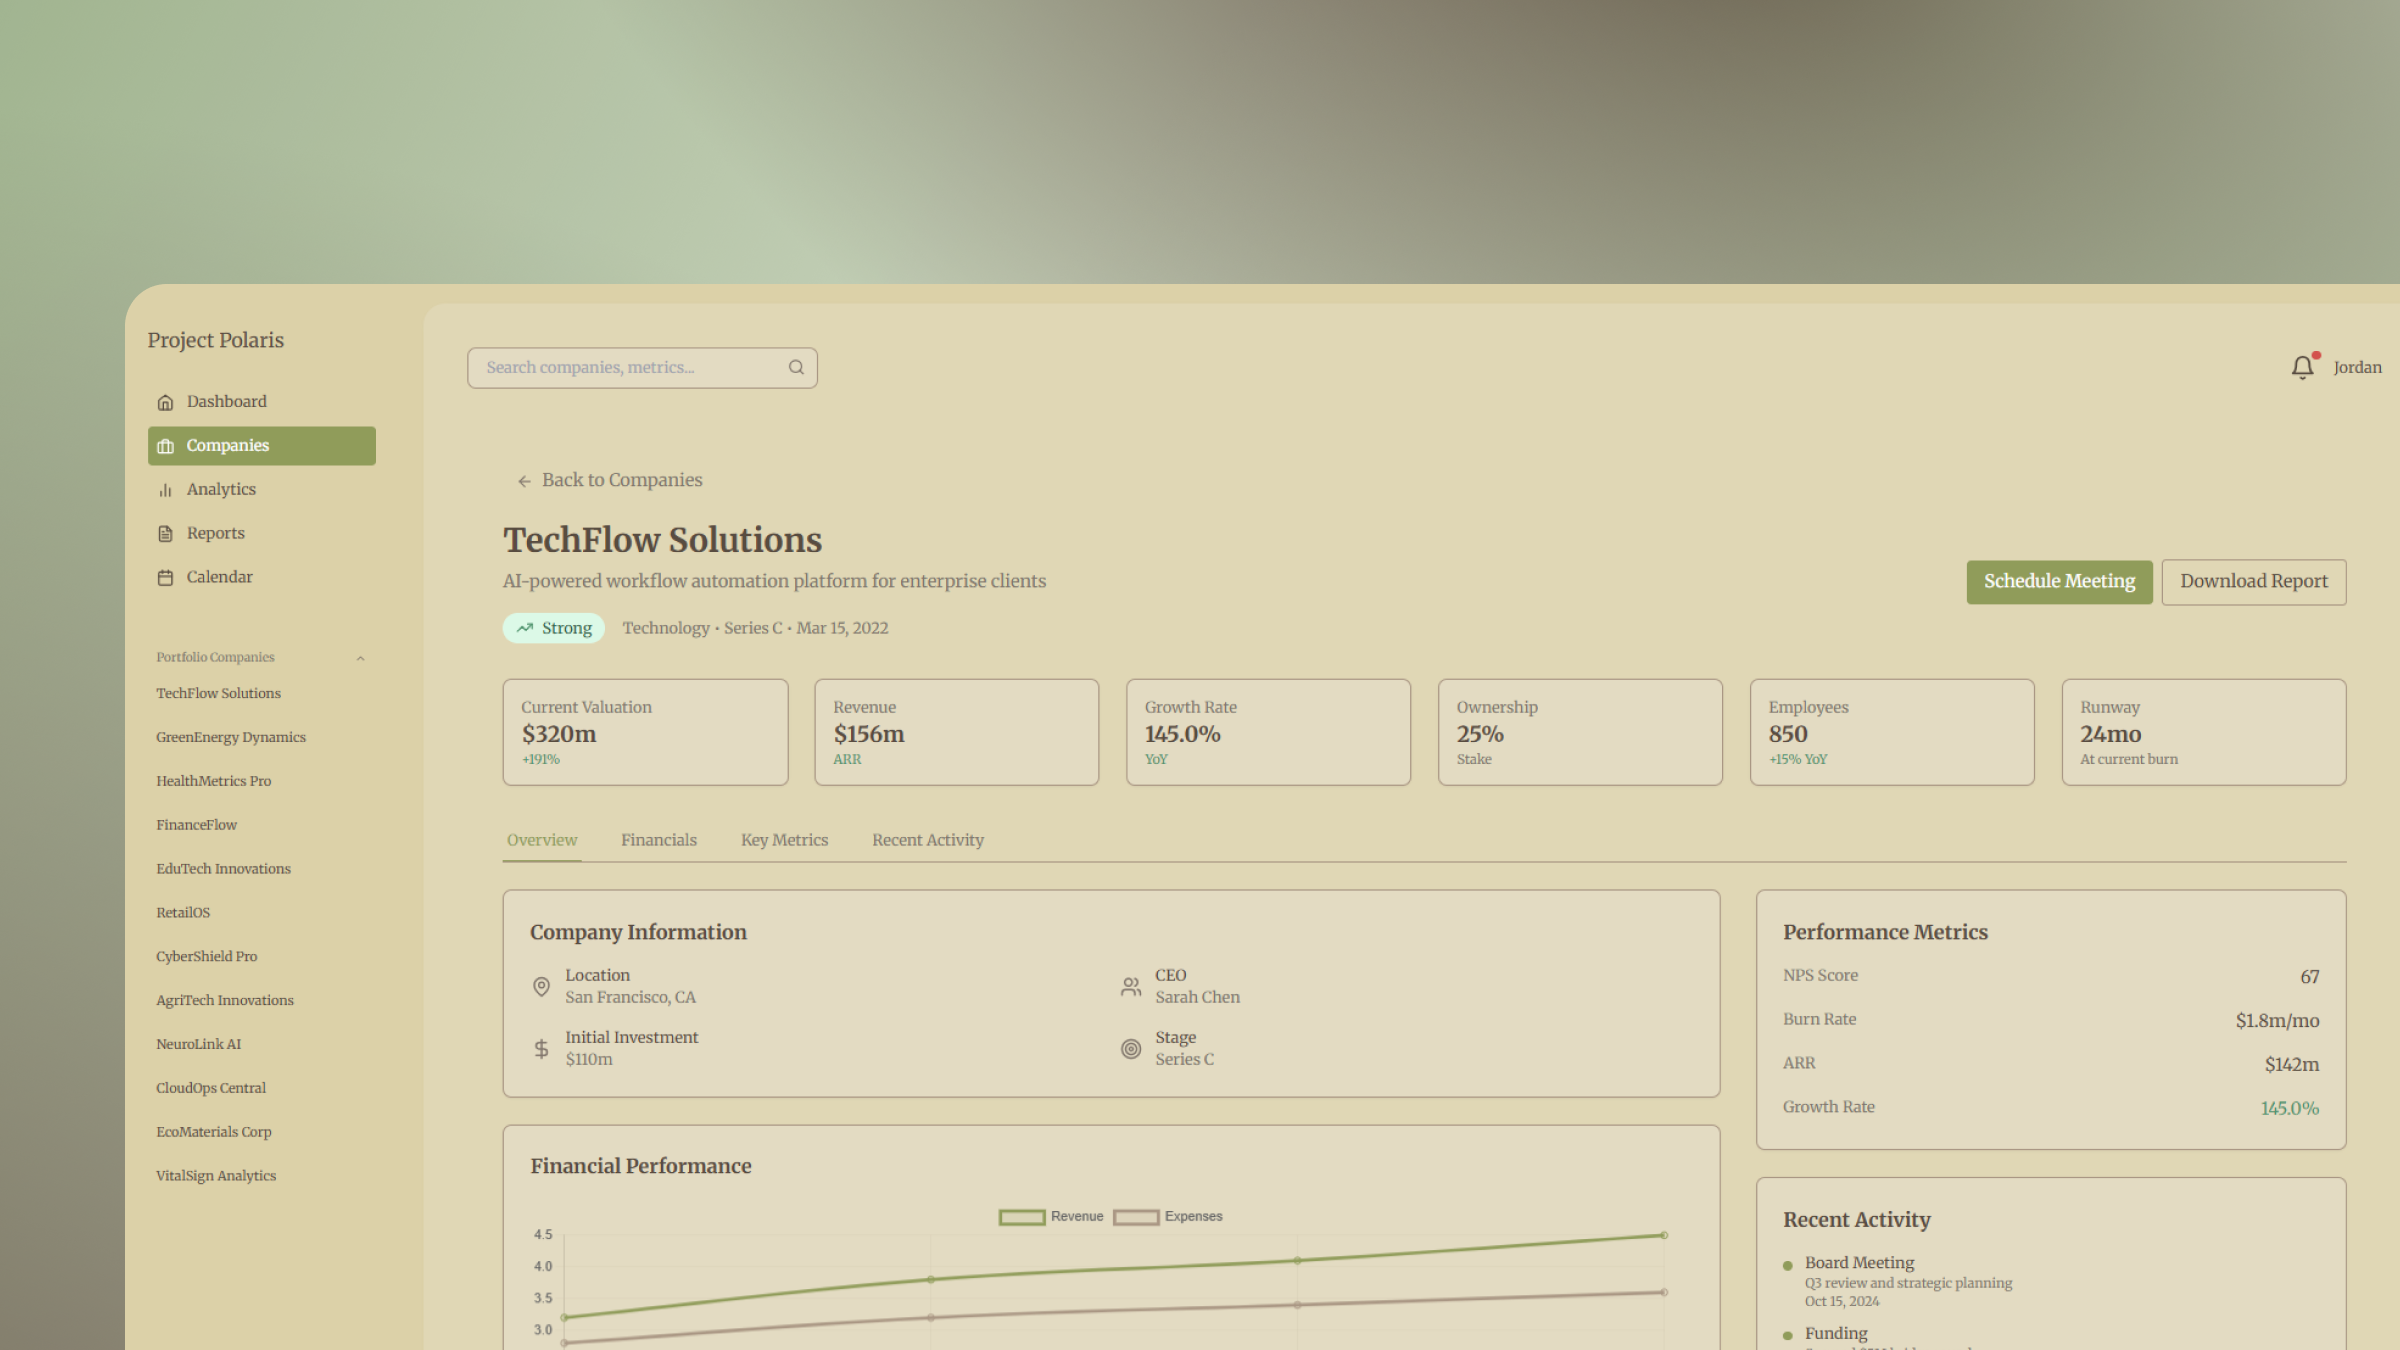Click the Download Report button
This screenshot has width=2400, height=1350.
point(2253,582)
